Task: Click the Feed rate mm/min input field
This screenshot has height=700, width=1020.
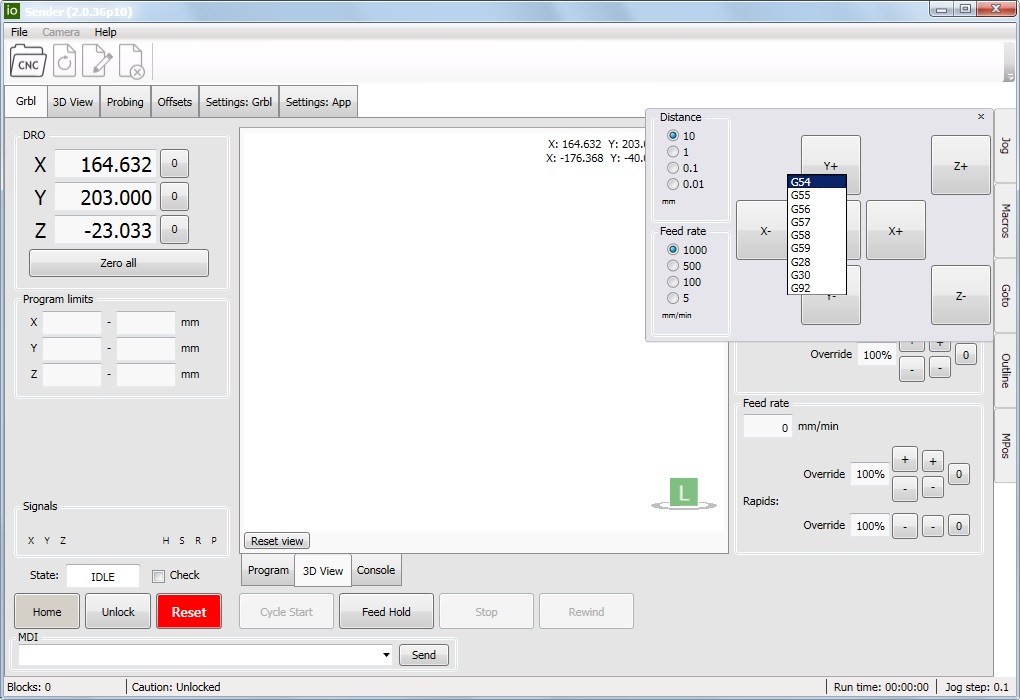Action: [x=767, y=427]
